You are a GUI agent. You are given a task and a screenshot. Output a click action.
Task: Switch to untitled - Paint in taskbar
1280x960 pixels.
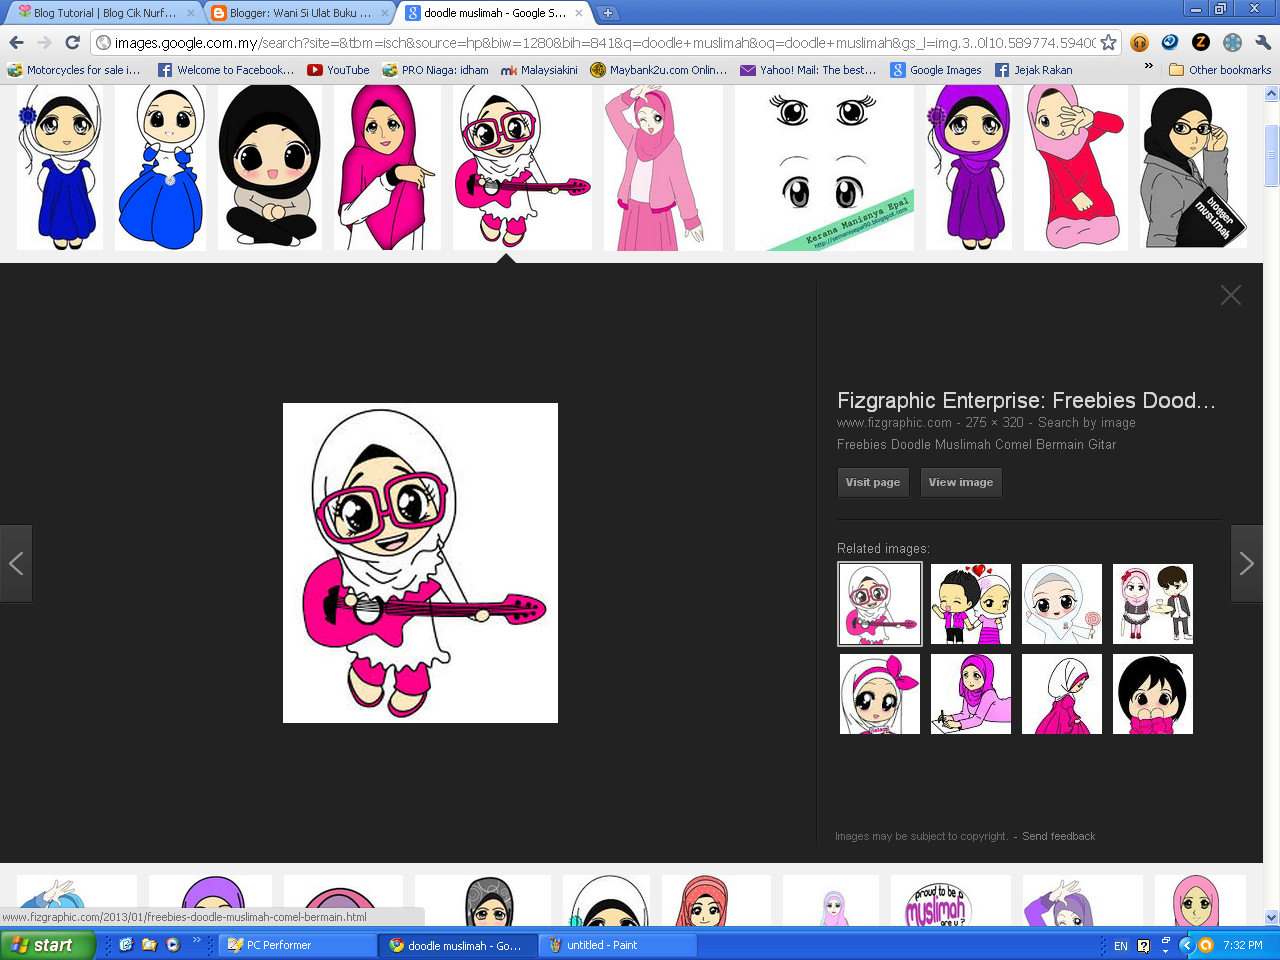[618, 945]
